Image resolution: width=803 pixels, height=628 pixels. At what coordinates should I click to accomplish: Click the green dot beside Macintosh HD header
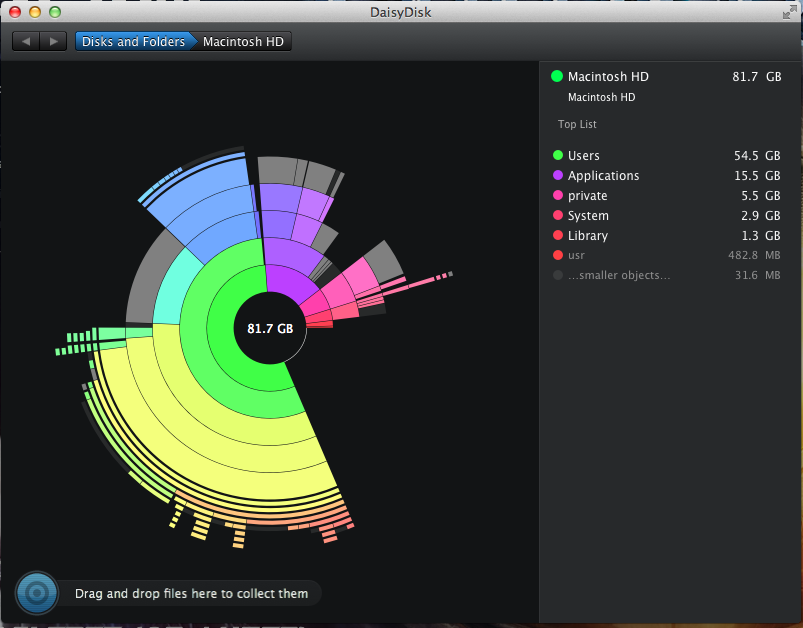(x=557, y=76)
